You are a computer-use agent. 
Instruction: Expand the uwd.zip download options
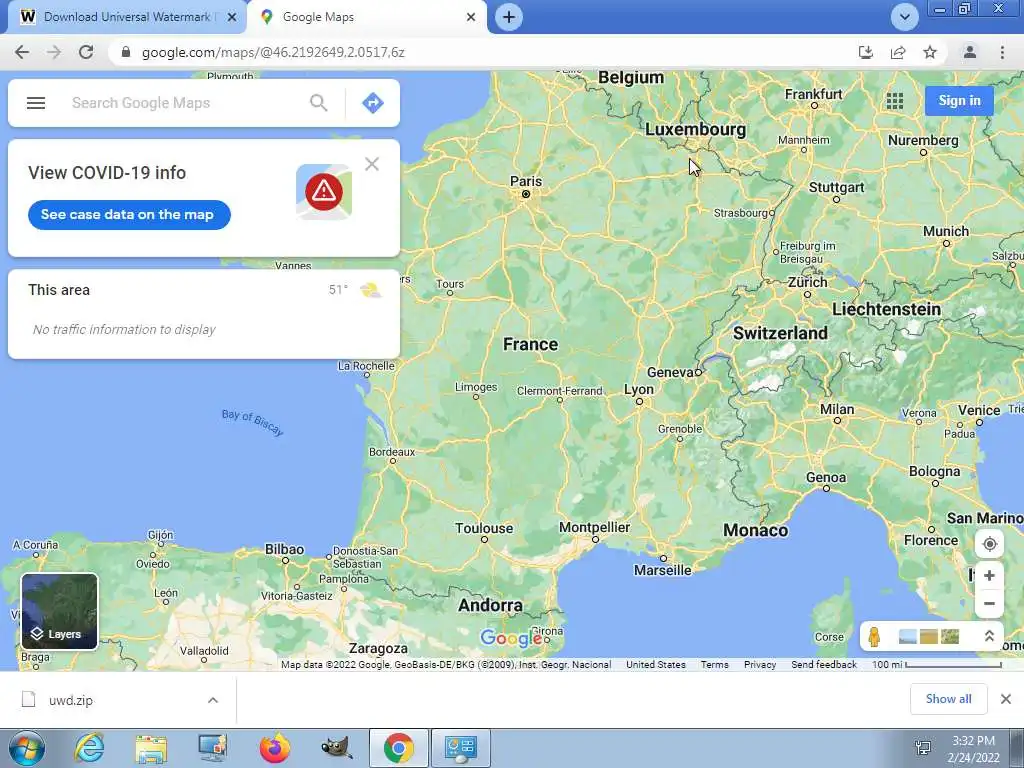[213, 700]
